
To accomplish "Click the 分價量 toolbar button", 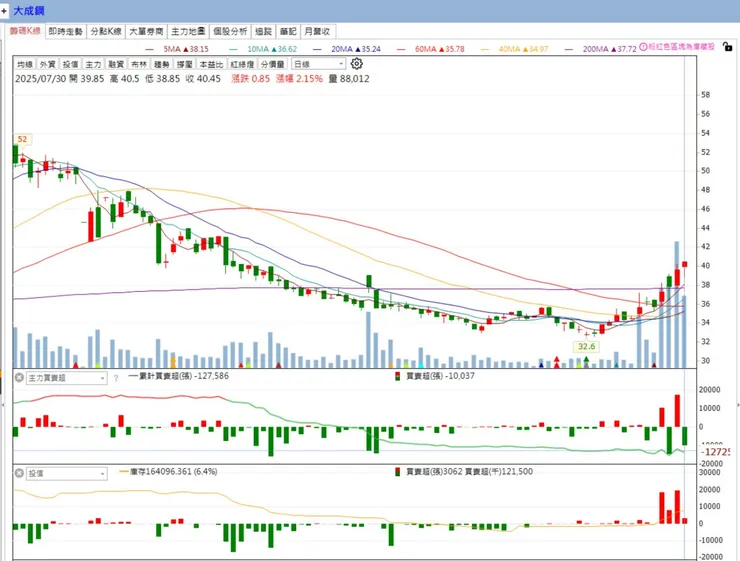I will pos(272,64).
